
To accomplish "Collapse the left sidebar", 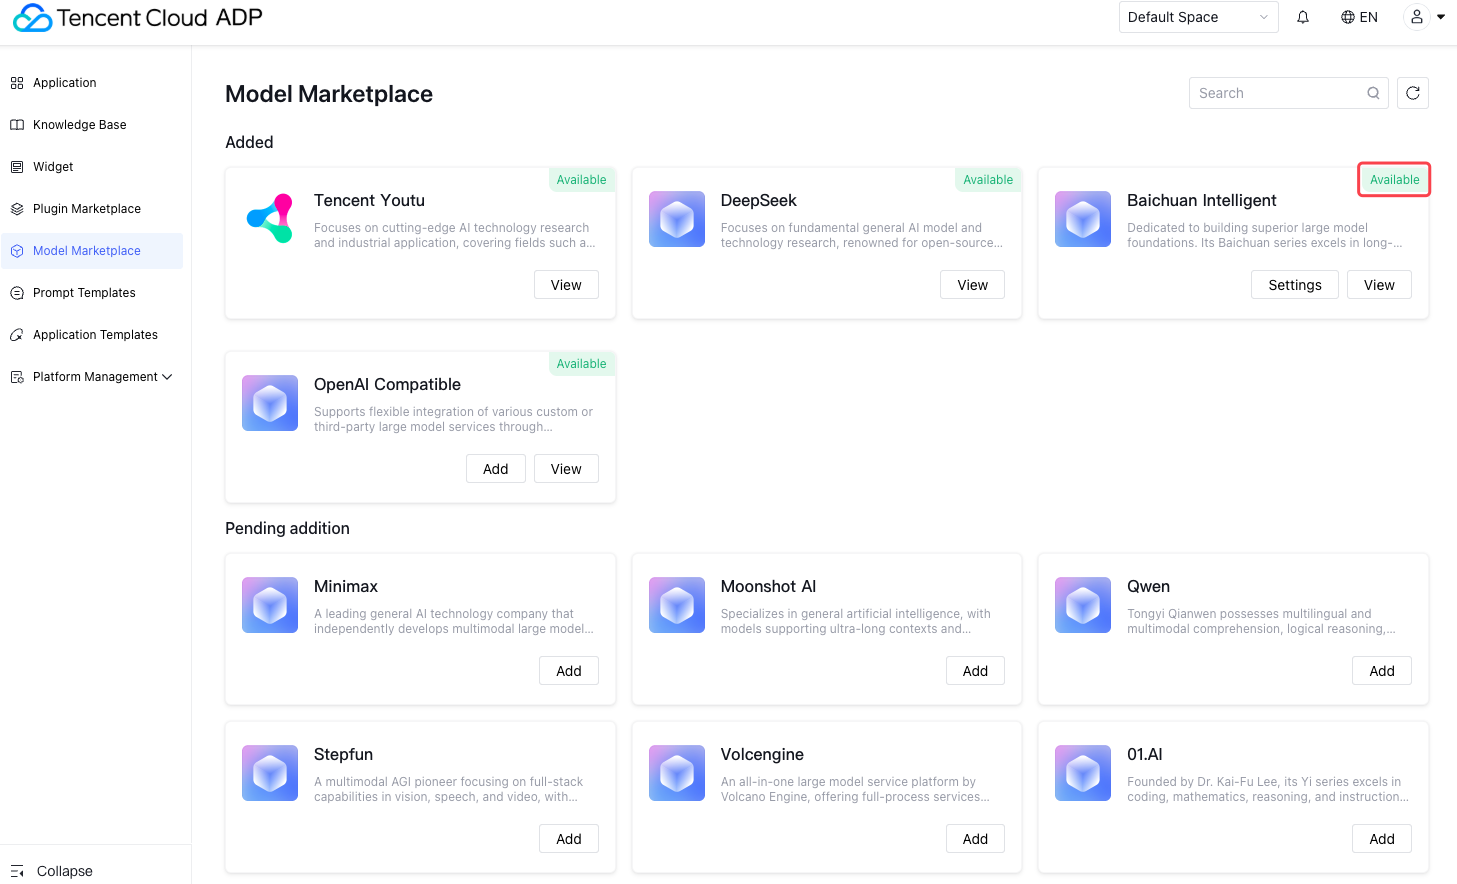I will (x=52, y=871).
